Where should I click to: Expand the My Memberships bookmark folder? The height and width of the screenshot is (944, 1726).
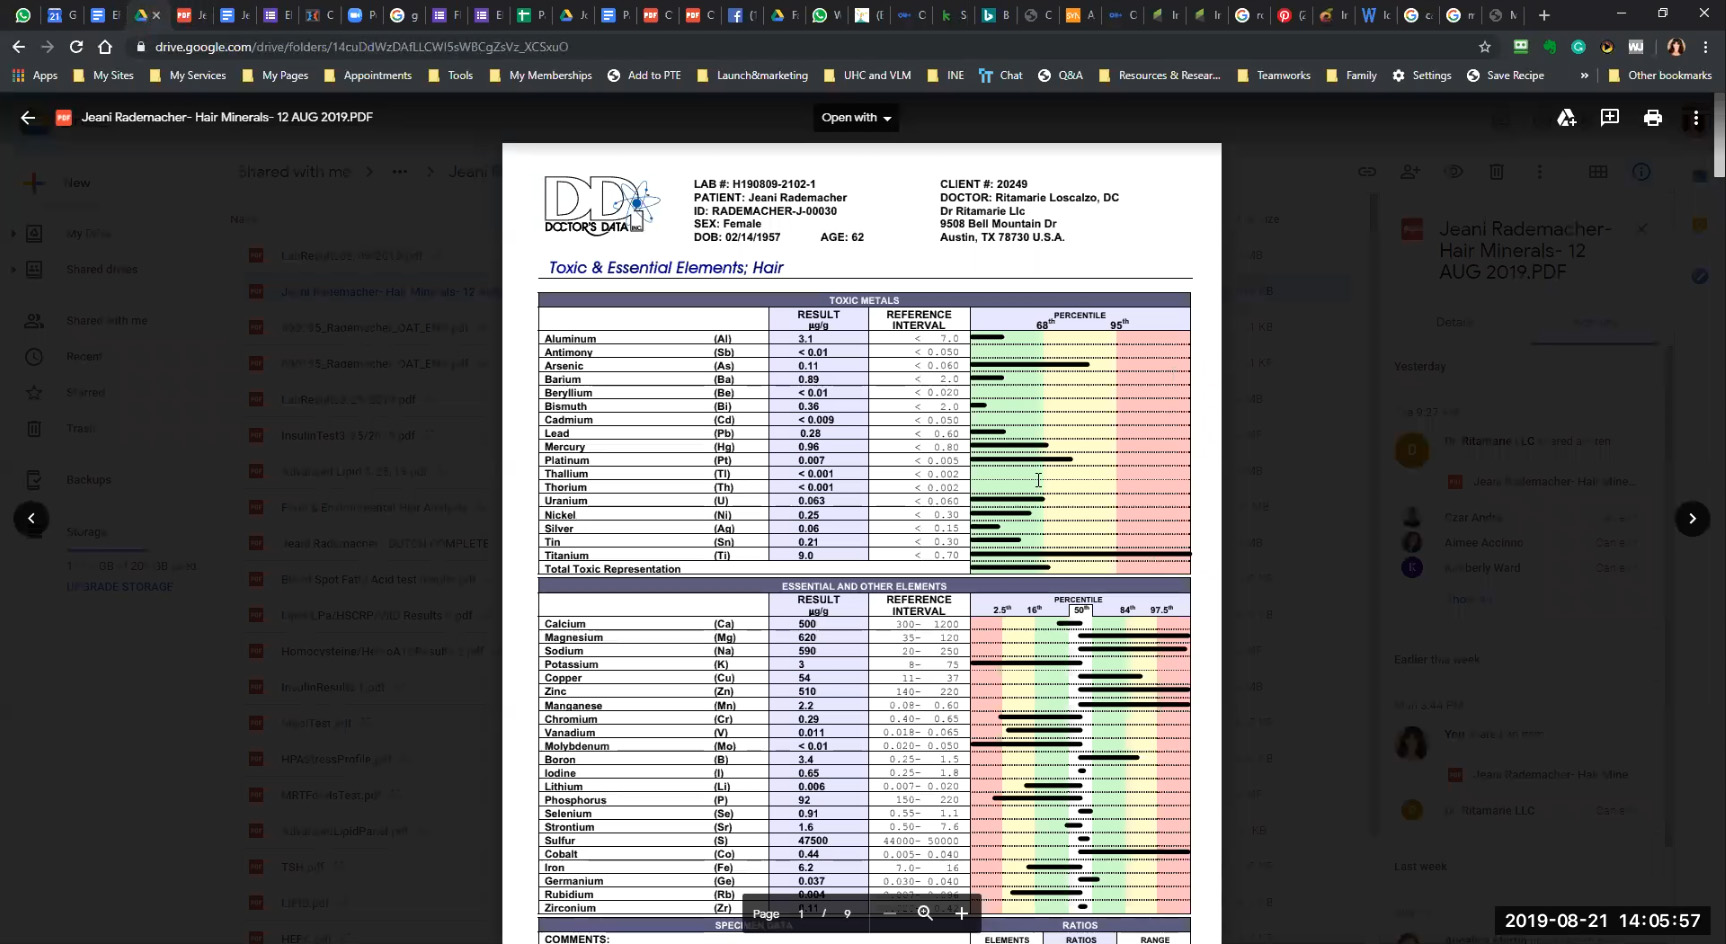click(x=540, y=75)
